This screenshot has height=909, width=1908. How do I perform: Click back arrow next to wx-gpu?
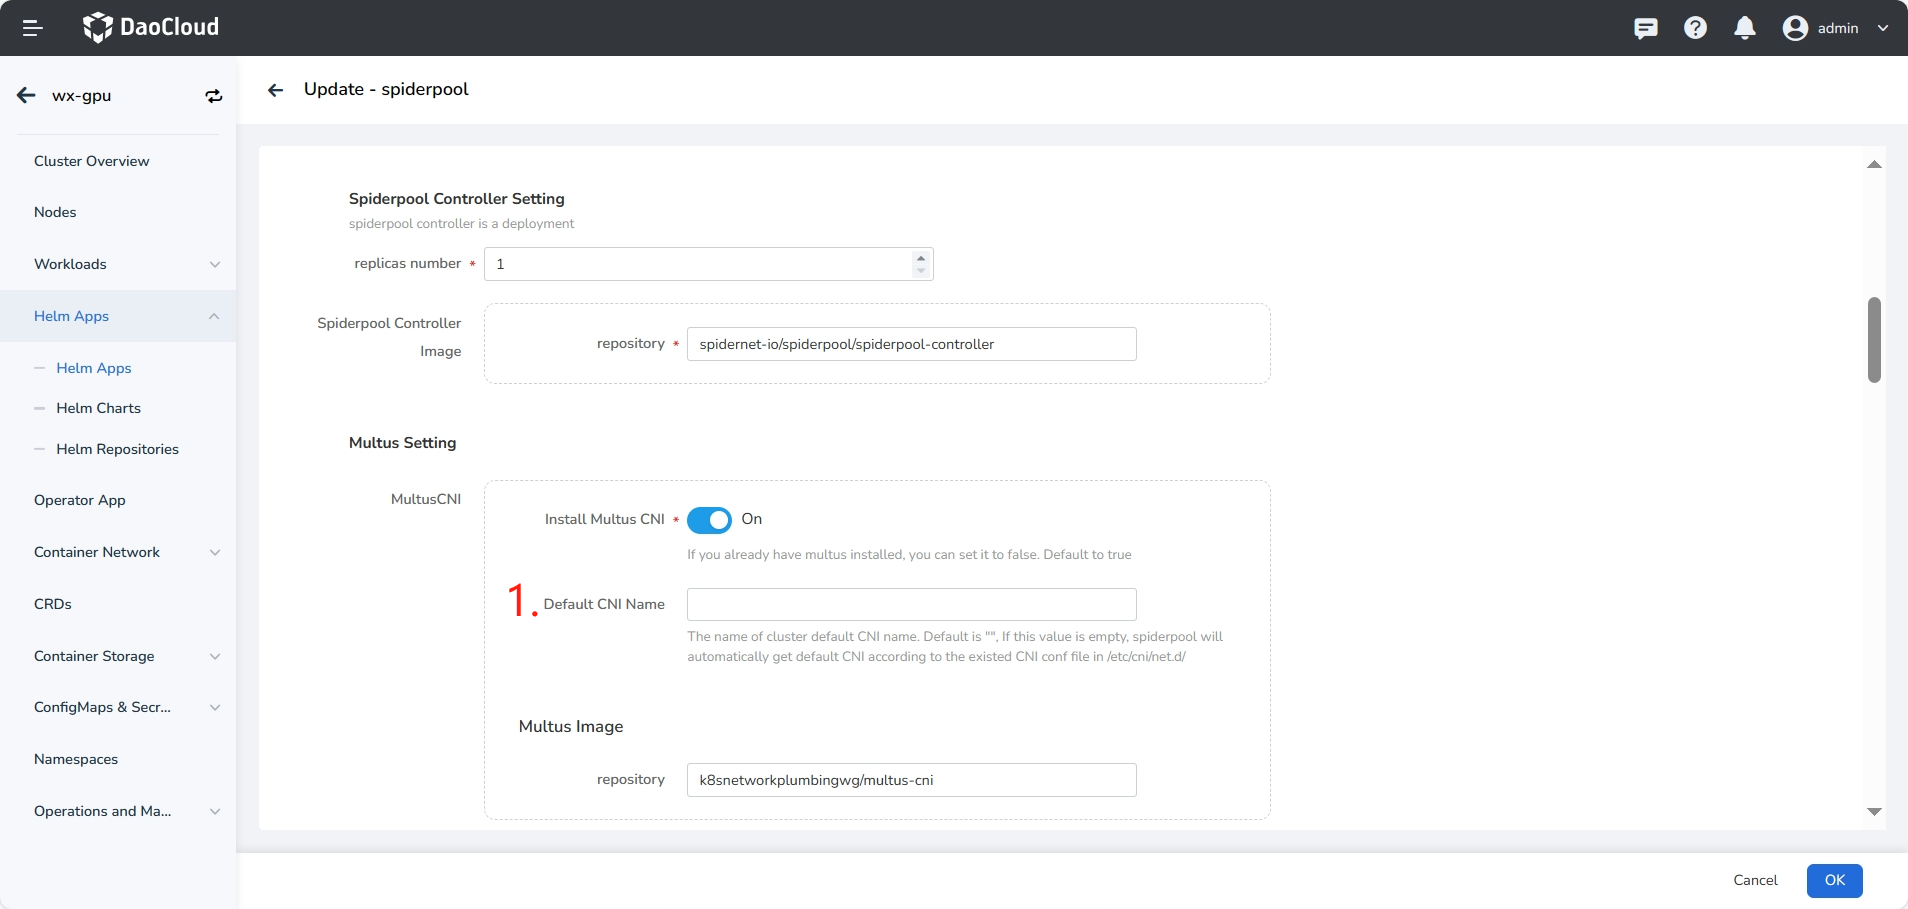27,96
